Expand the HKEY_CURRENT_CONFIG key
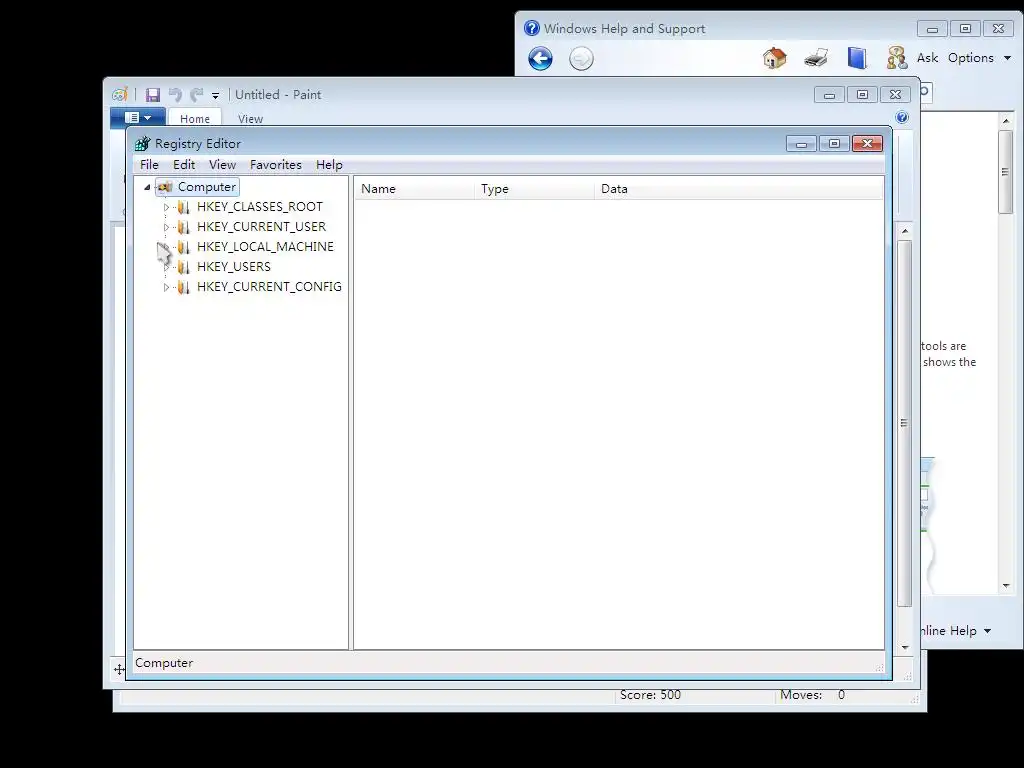The height and width of the screenshot is (768, 1024). tap(166, 287)
